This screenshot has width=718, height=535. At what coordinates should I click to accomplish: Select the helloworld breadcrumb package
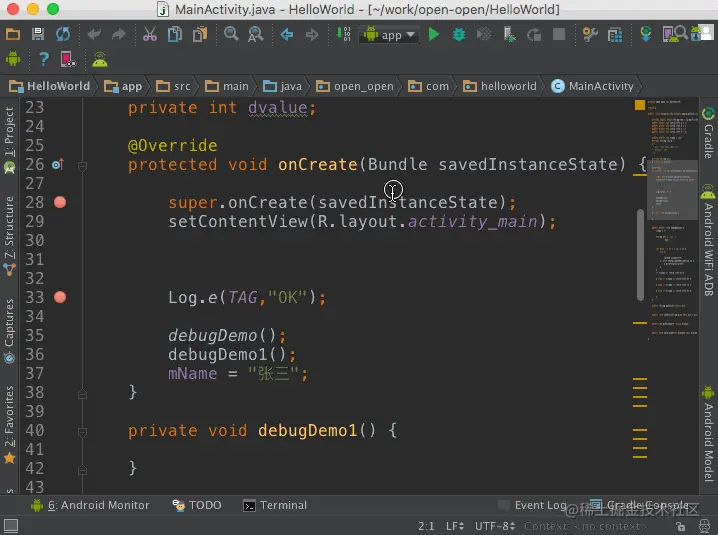(x=499, y=86)
